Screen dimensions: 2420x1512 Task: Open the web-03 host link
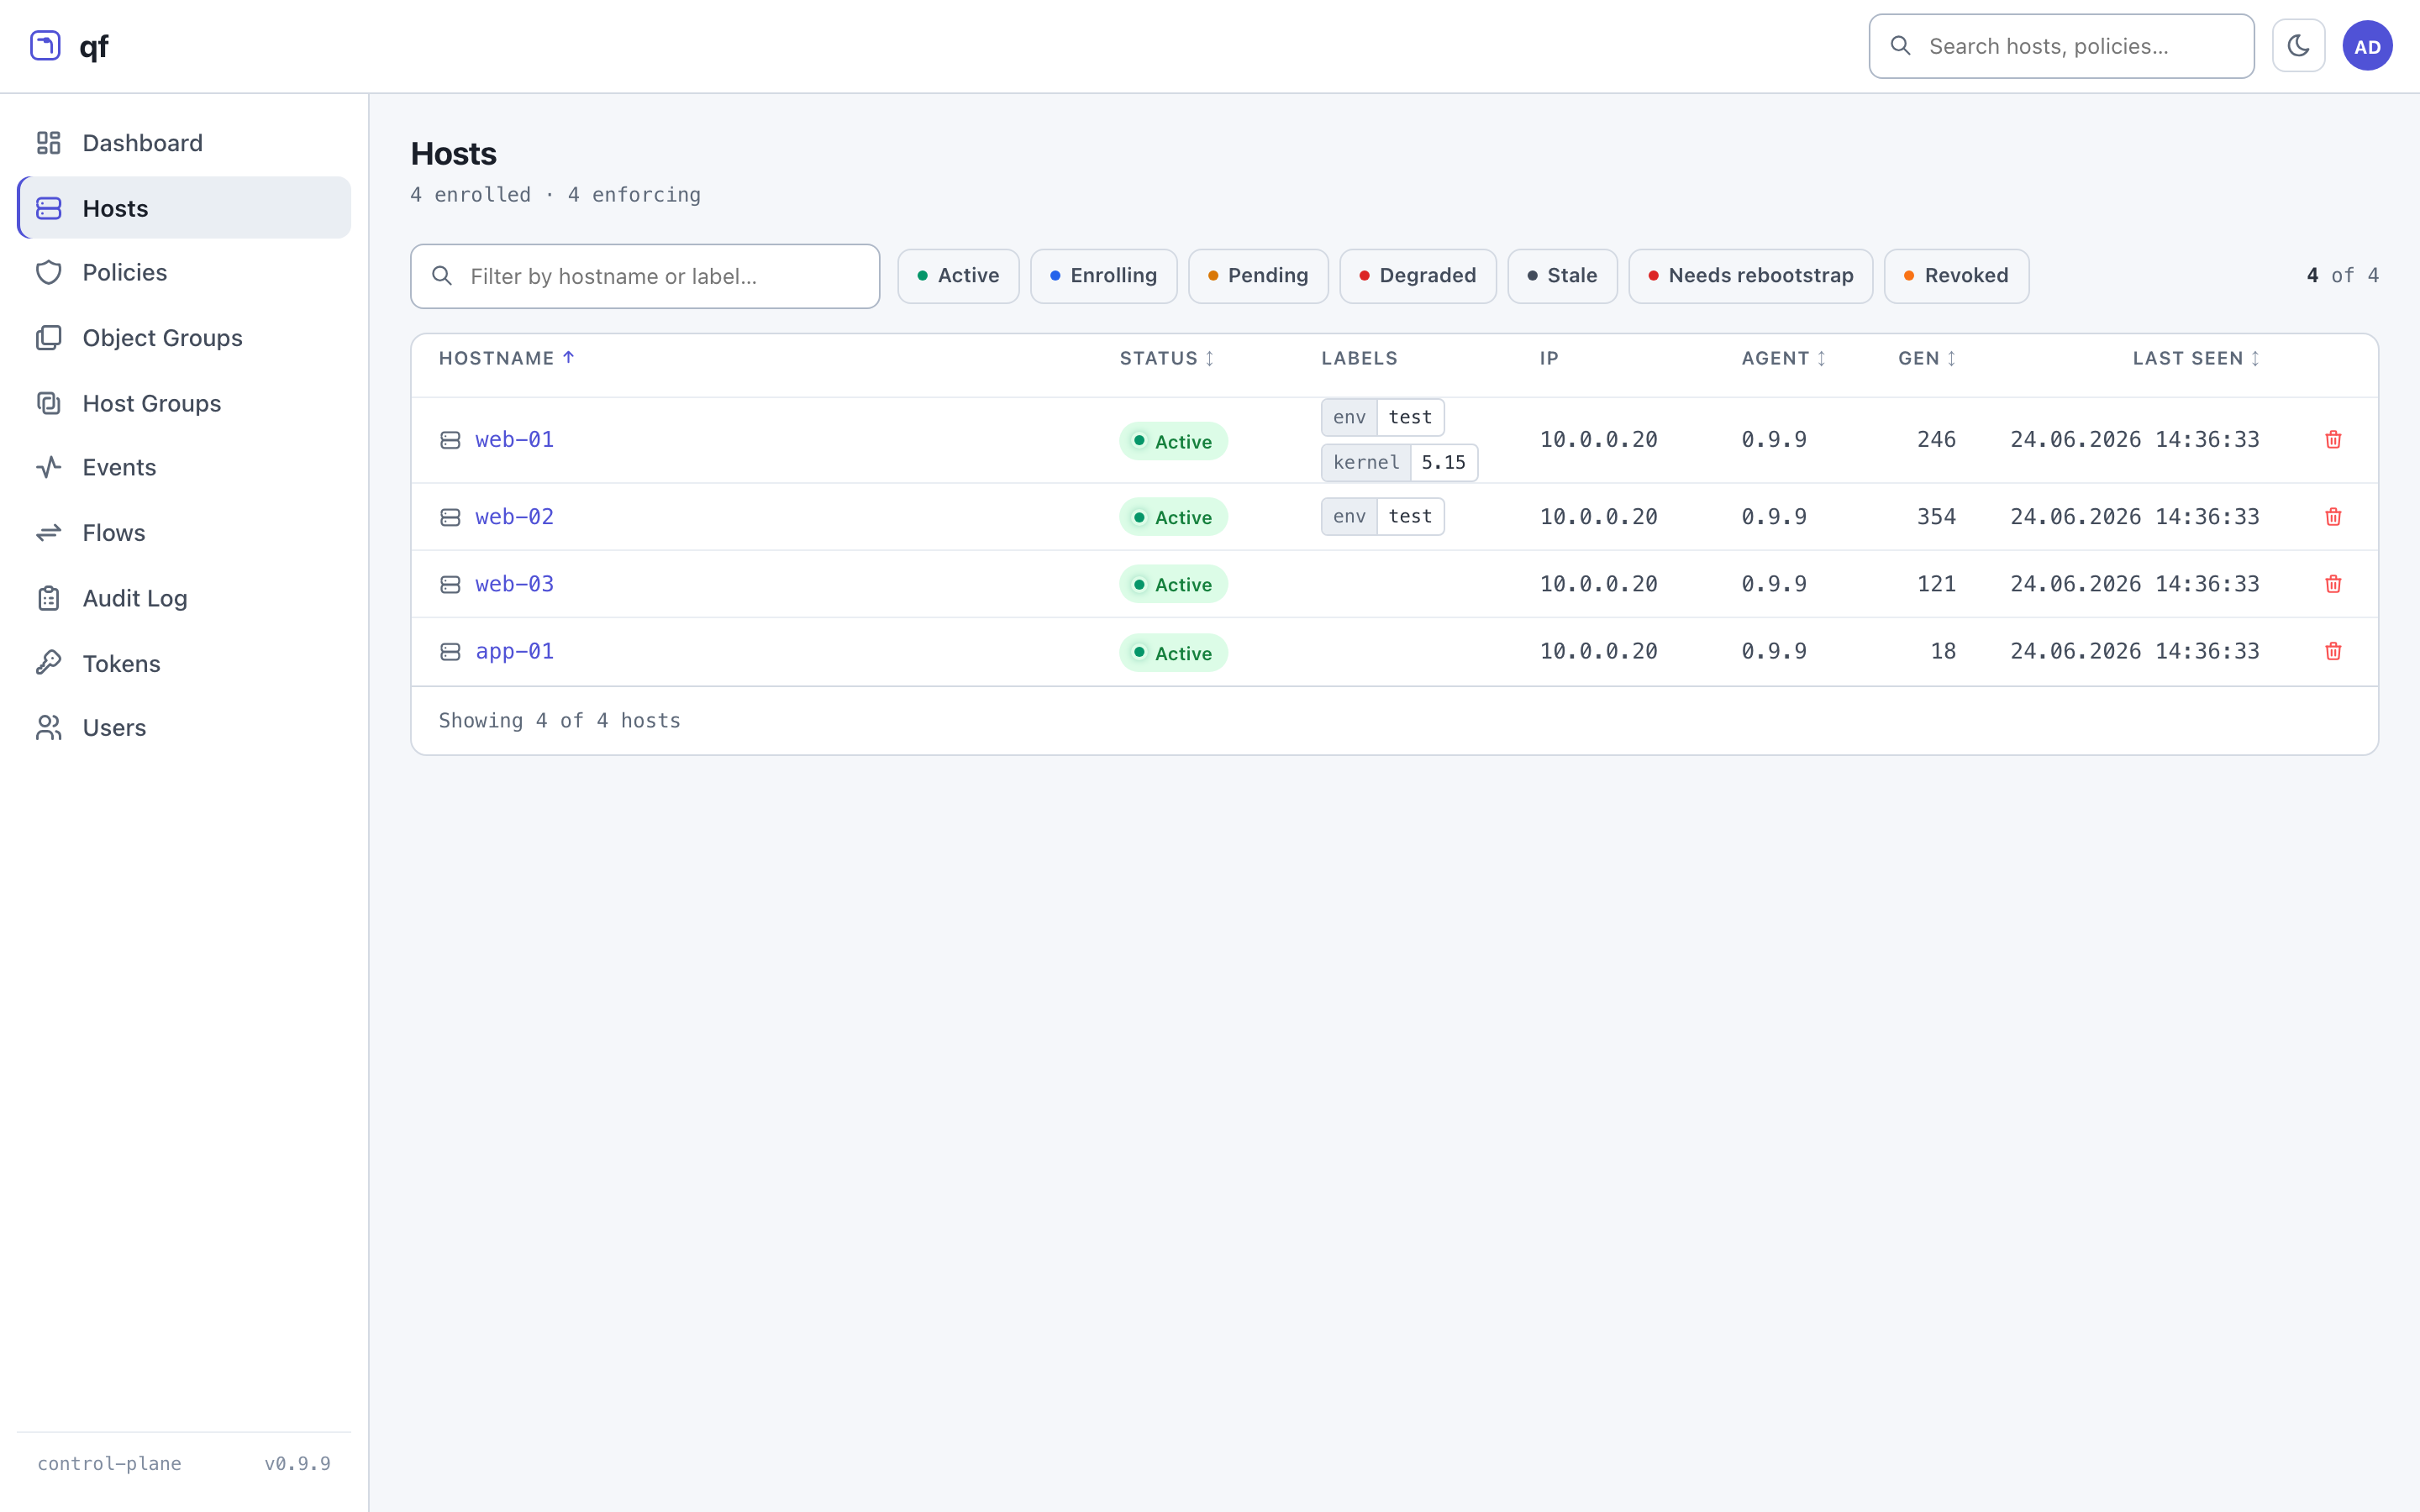[514, 584]
